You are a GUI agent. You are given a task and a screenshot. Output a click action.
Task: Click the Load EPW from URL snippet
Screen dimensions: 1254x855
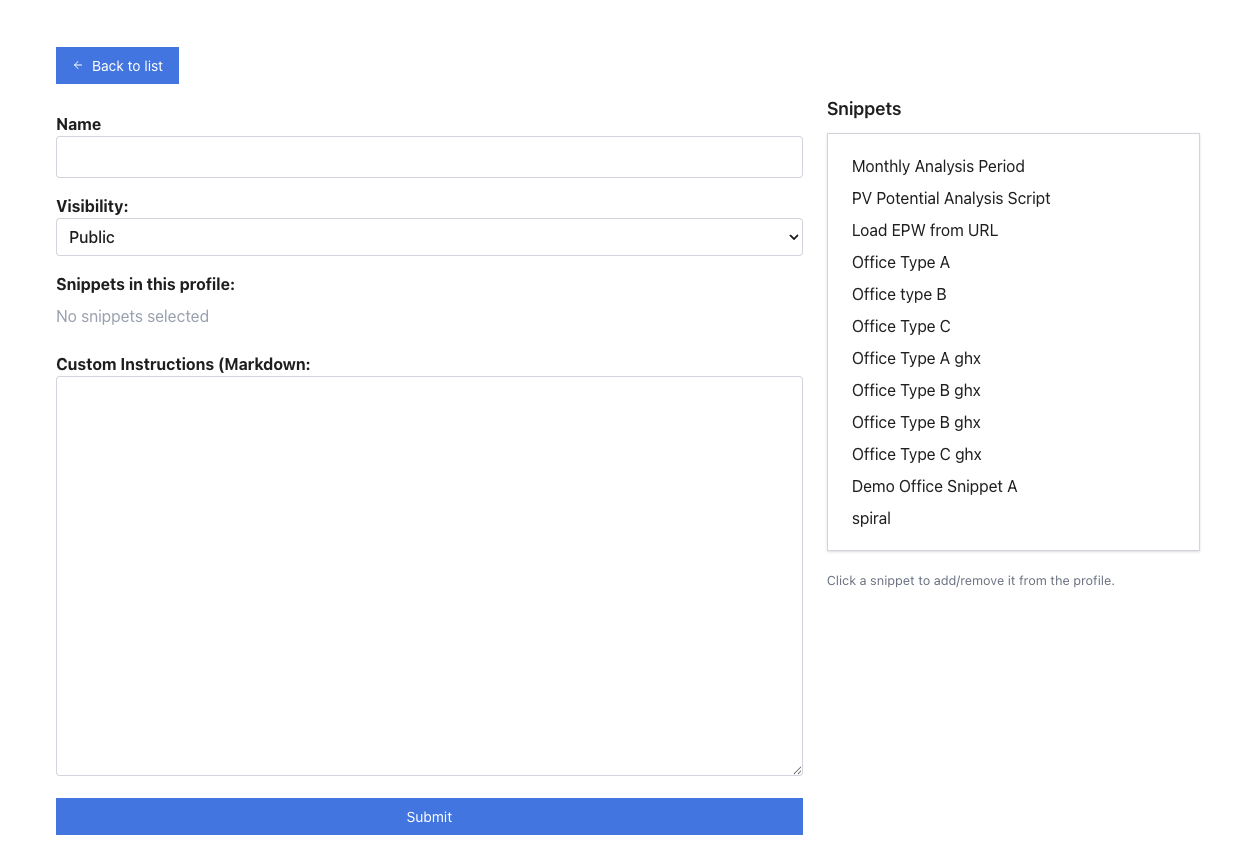[x=924, y=230]
